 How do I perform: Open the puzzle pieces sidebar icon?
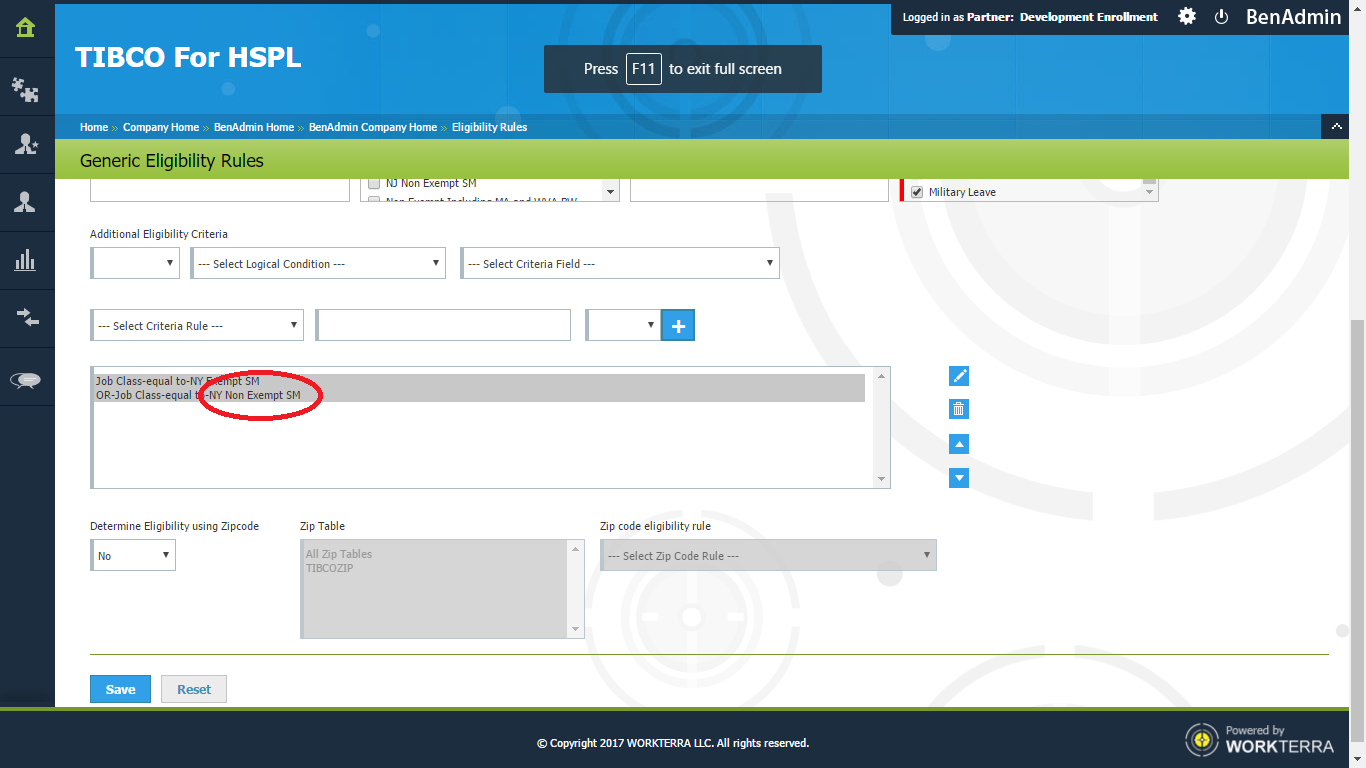pos(26,89)
